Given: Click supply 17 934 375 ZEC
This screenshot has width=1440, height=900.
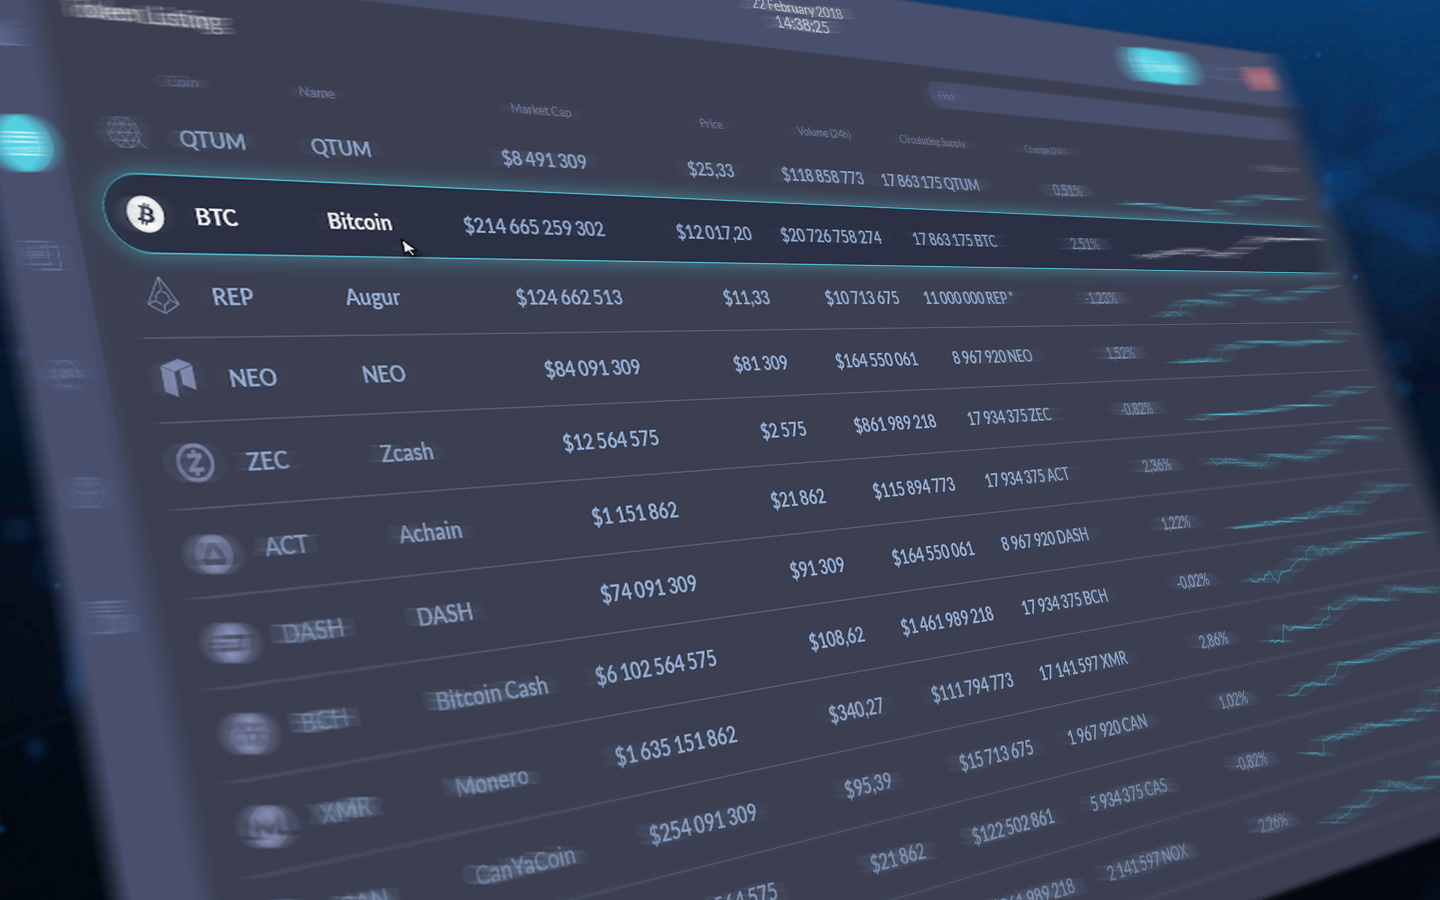Looking at the screenshot, I should point(1009,416).
